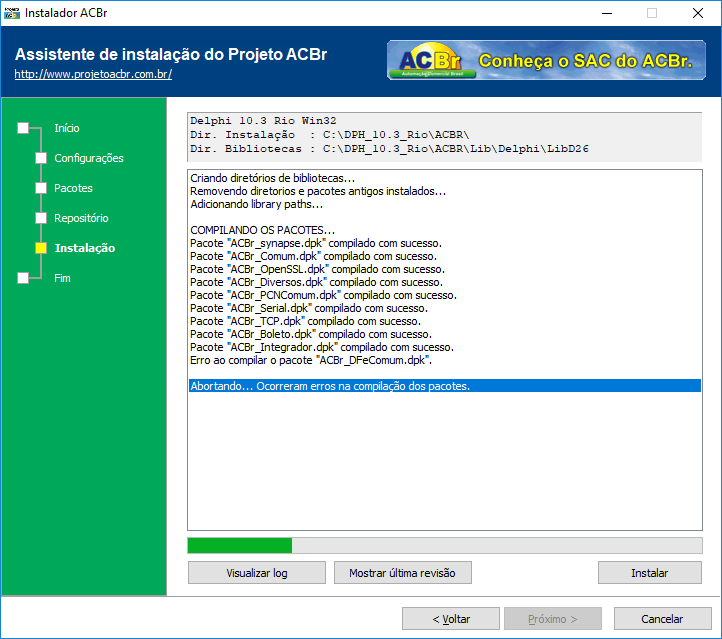The image size is (722, 639).
Task: Click the Visualizar log button
Action: point(256,573)
